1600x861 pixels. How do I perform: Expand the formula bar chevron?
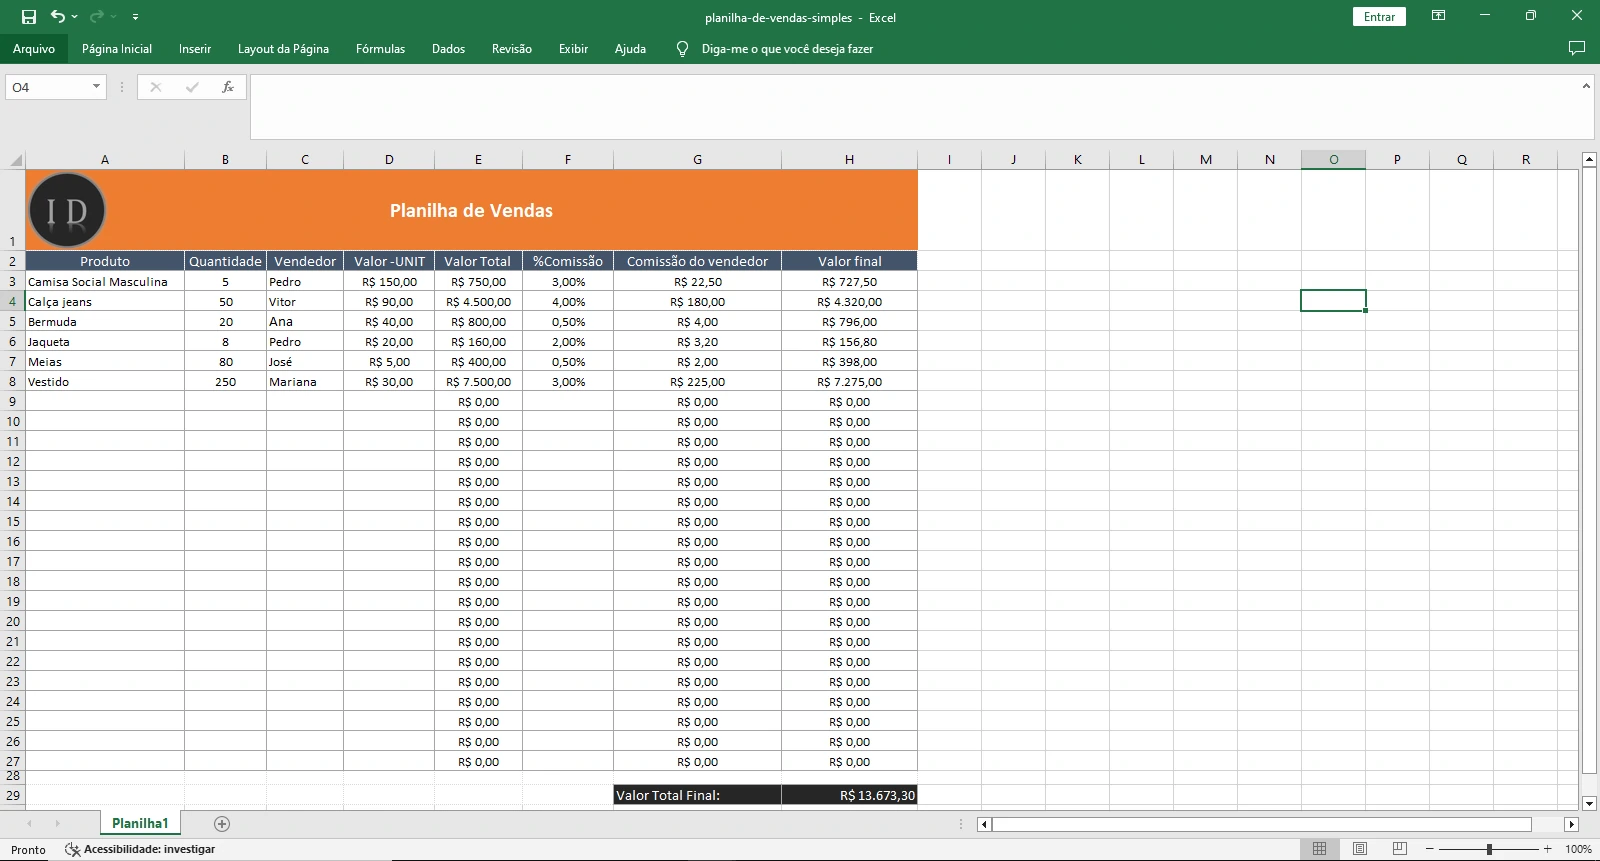pos(1586,87)
